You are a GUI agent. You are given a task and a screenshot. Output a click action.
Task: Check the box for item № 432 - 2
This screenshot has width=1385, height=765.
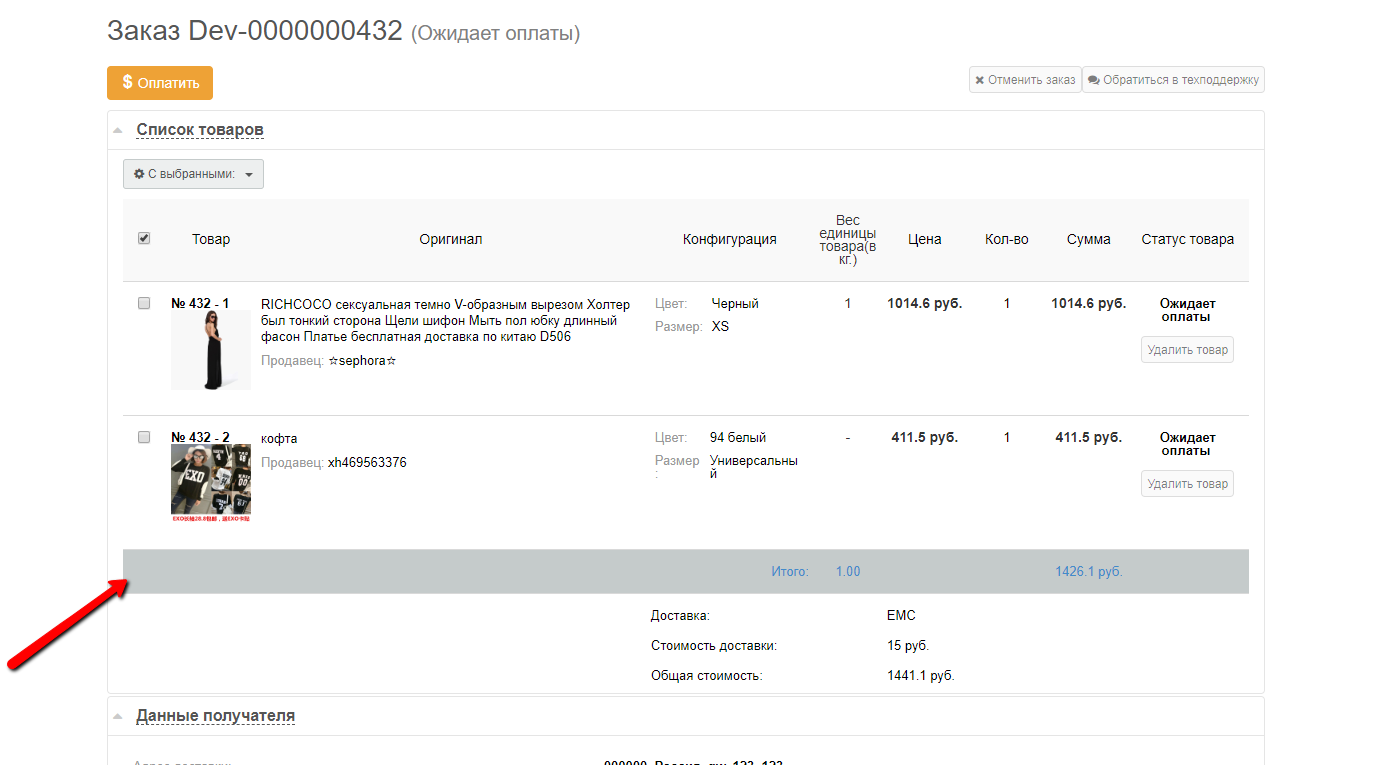click(144, 437)
